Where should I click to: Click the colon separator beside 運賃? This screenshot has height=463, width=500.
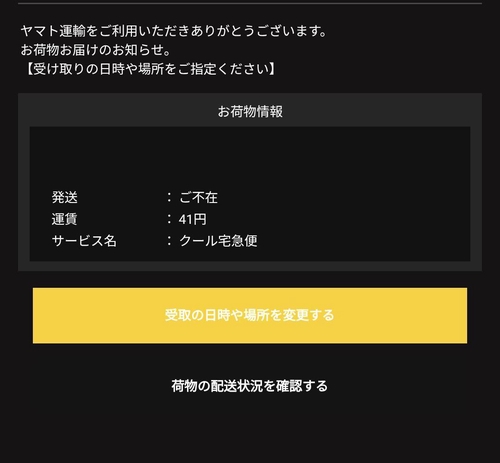click(x=169, y=219)
